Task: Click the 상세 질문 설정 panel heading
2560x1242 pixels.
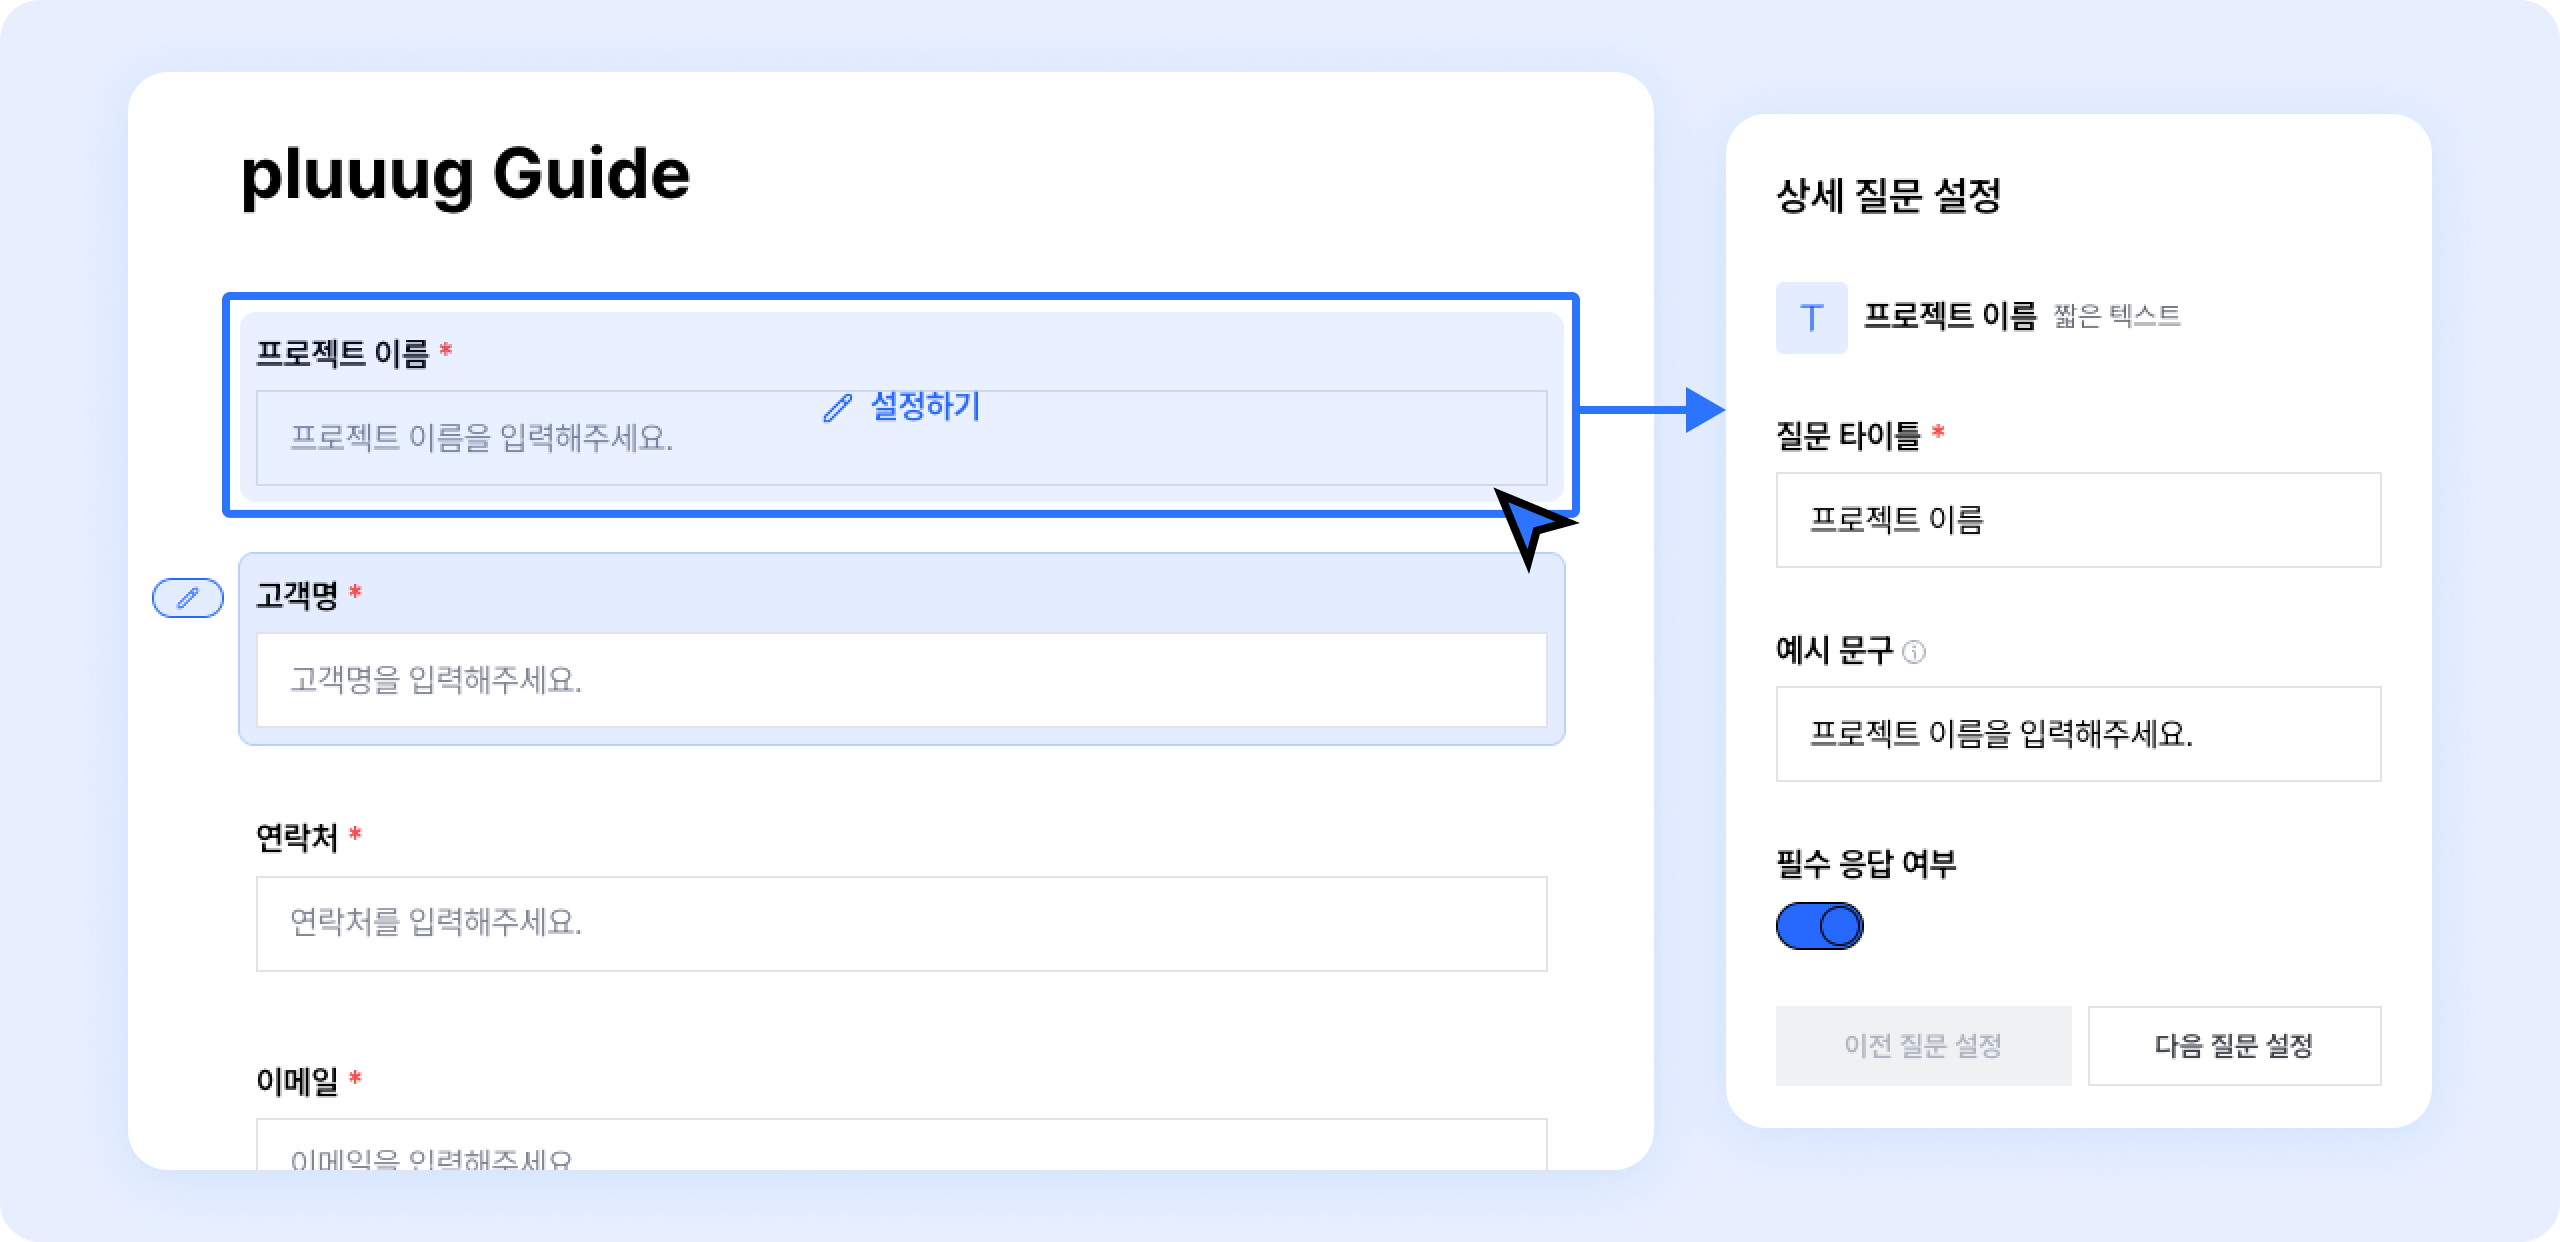Action: (1888, 196)
